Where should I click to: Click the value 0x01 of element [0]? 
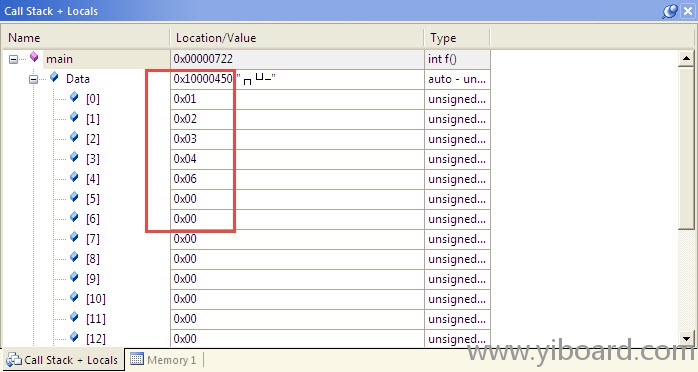(x=185, y=99)
